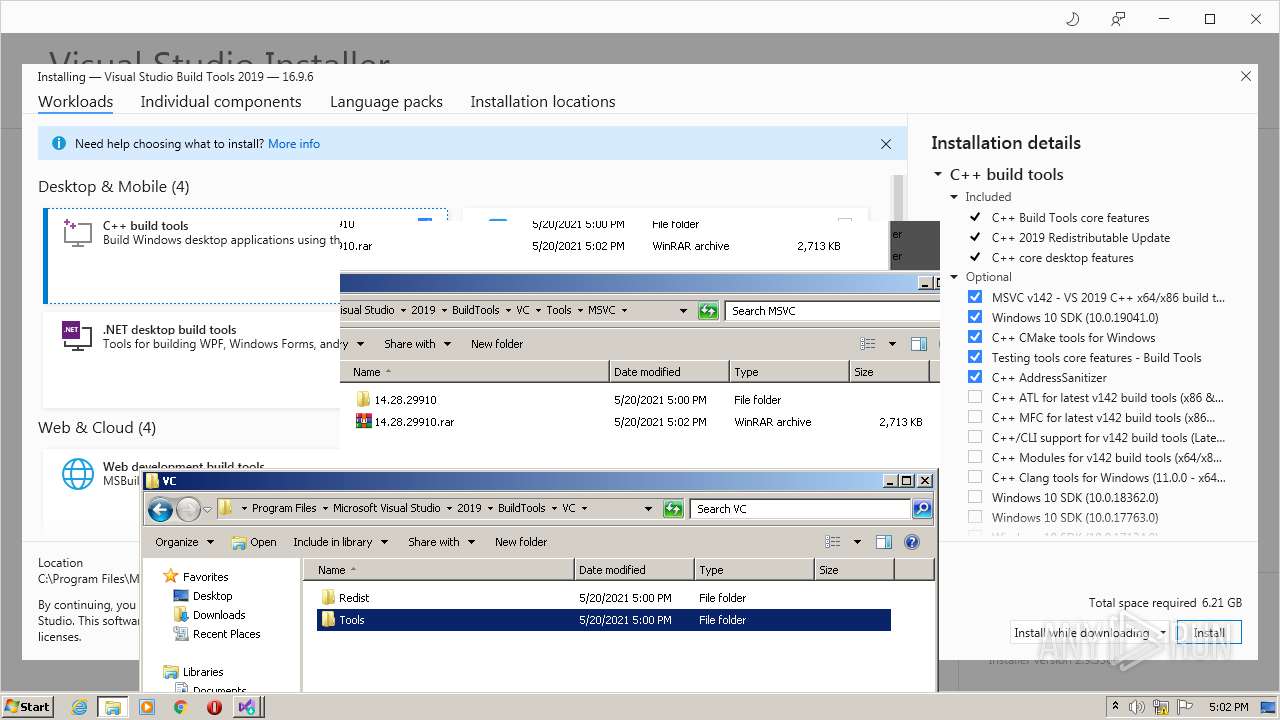Open Organize dropdown in VC window
The width and height of the screenshot is (1280, 720).
[x=184, y=542]
